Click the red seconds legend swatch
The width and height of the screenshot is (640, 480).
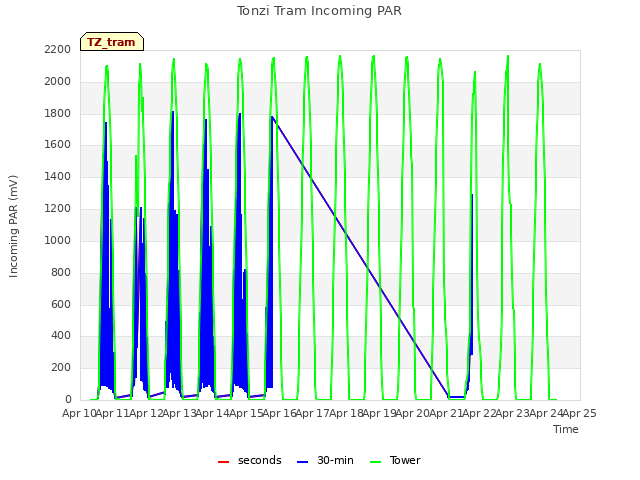pyautogui.click(x=224, y=462)
